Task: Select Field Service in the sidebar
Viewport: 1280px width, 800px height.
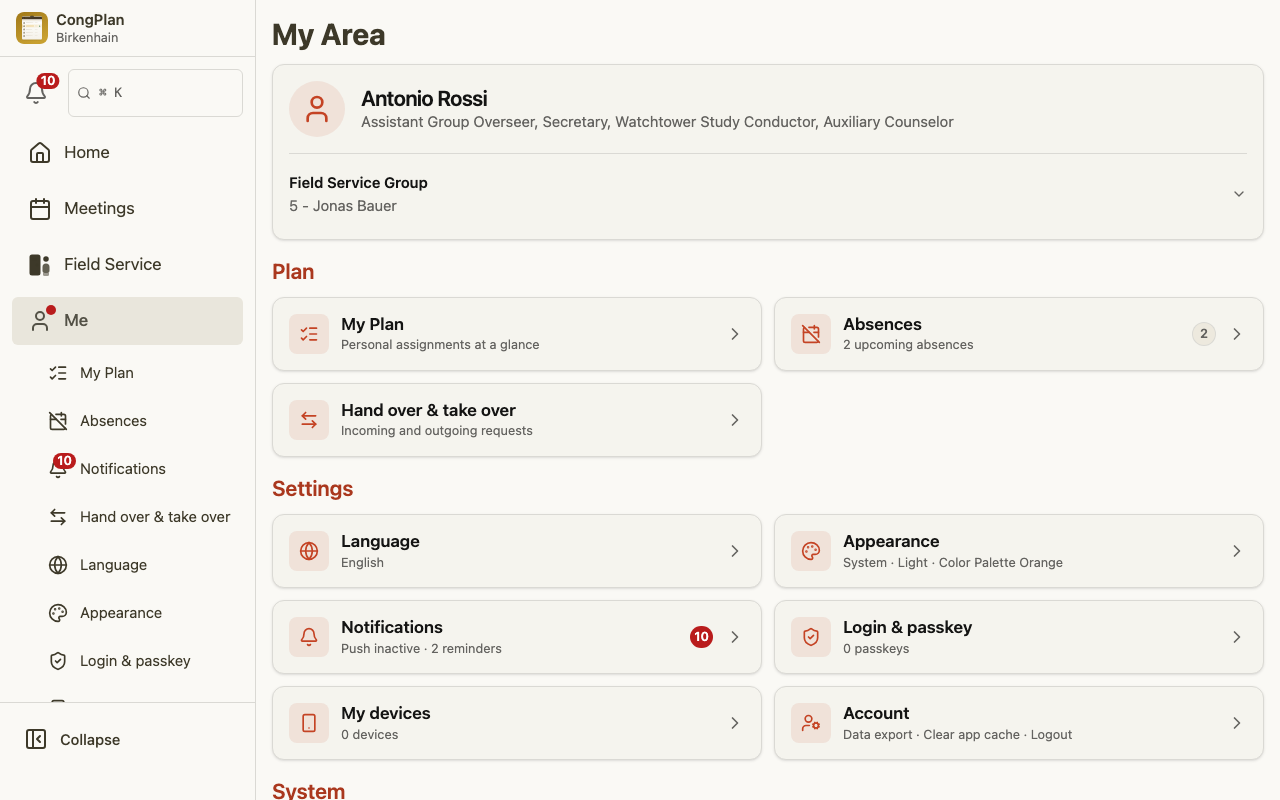Action: 127,264
